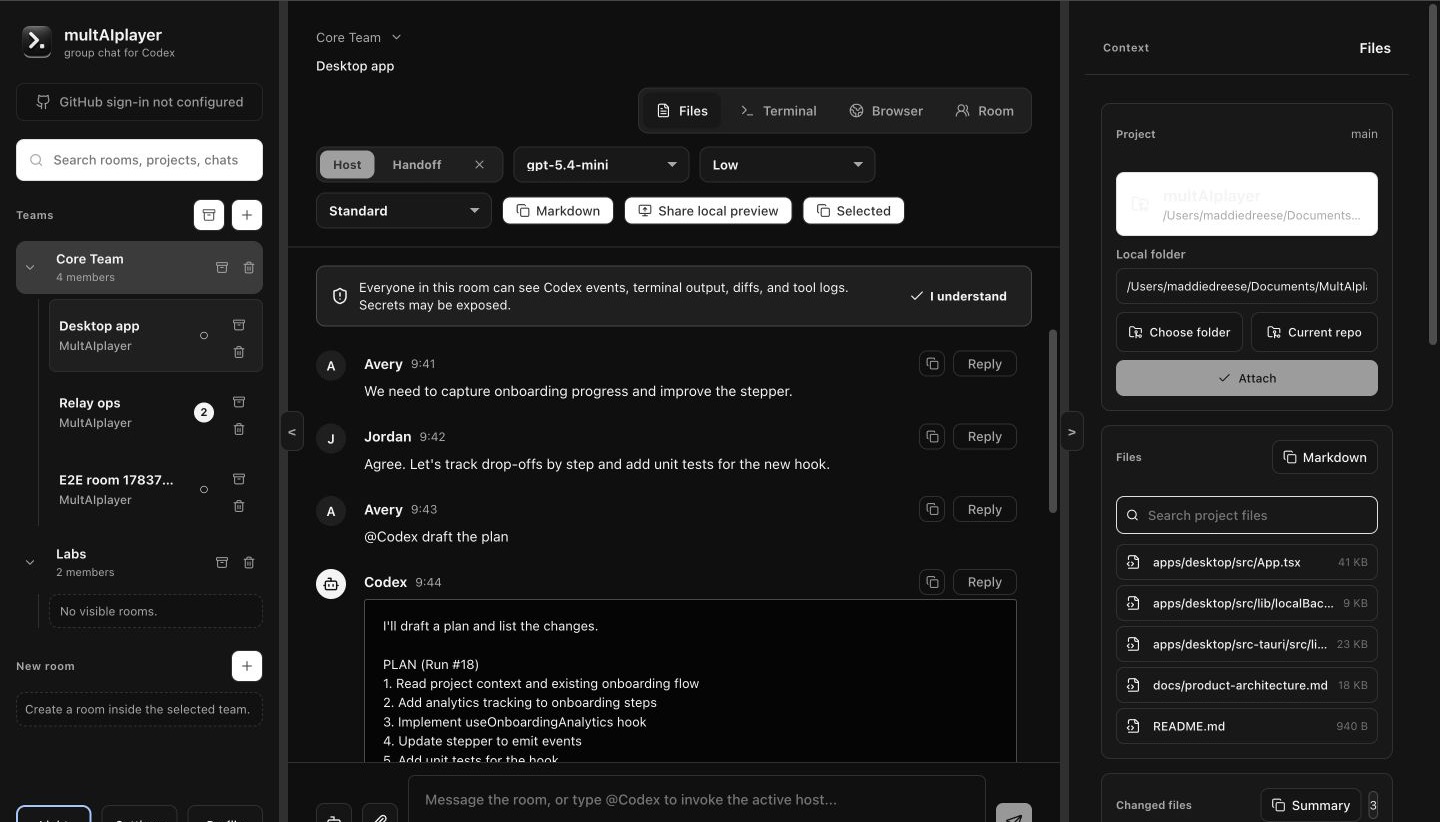Delete the E2E room
Viewport: 1440px width, 822px height.
(239, 505)
